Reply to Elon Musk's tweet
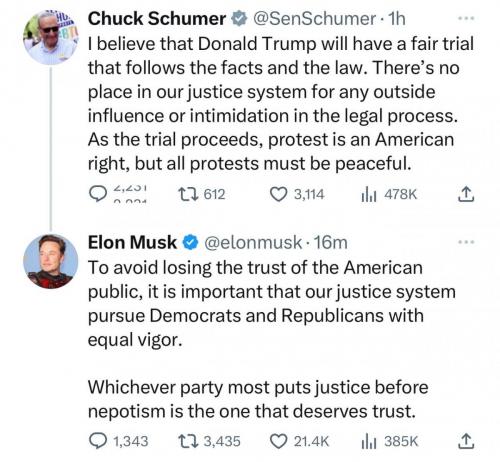This screenshot has width=500, height=462. (x=98, y=441)
